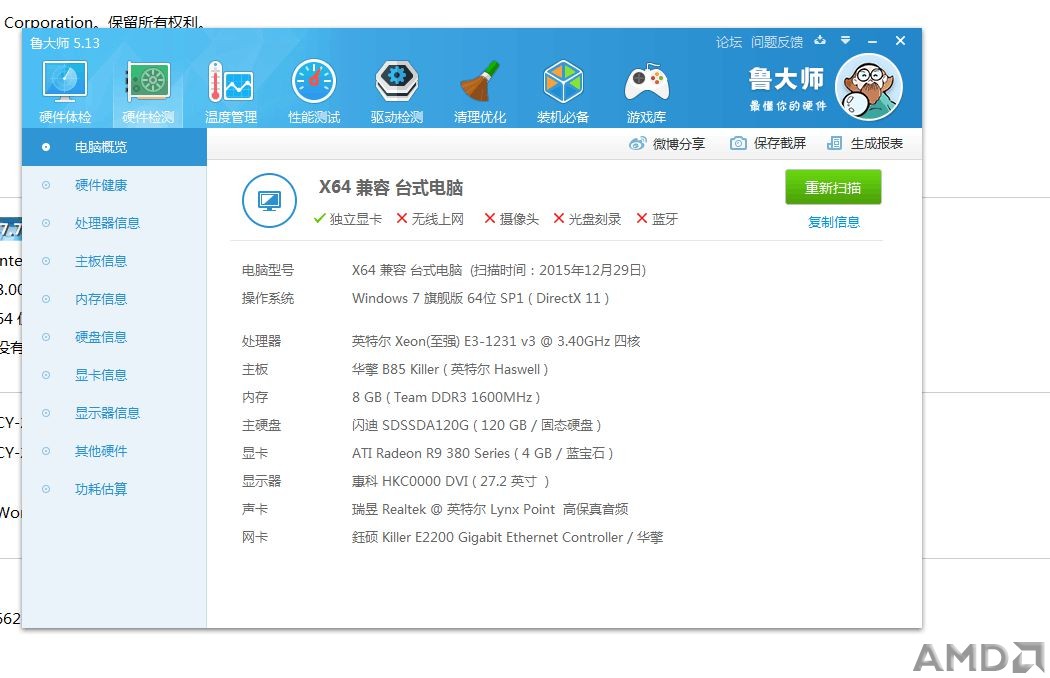Image resolution: width=1050 pixels, height=678 pixels.
Task: Click the X64 兼容 台式电脑 heading
Action: point(391,188)
